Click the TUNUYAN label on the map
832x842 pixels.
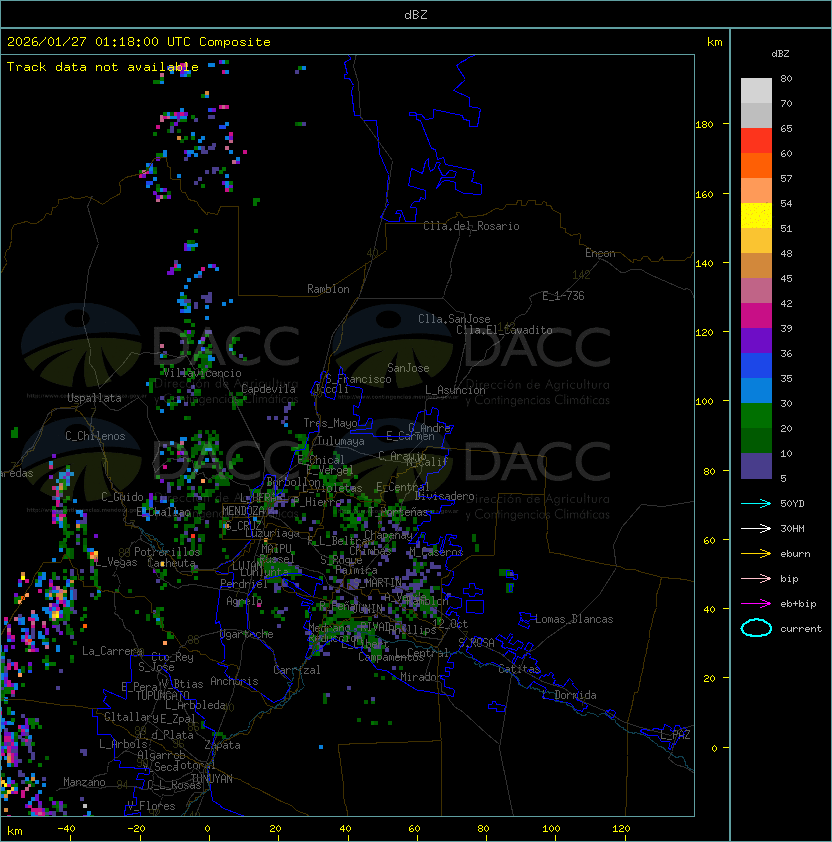pos(211,778)
